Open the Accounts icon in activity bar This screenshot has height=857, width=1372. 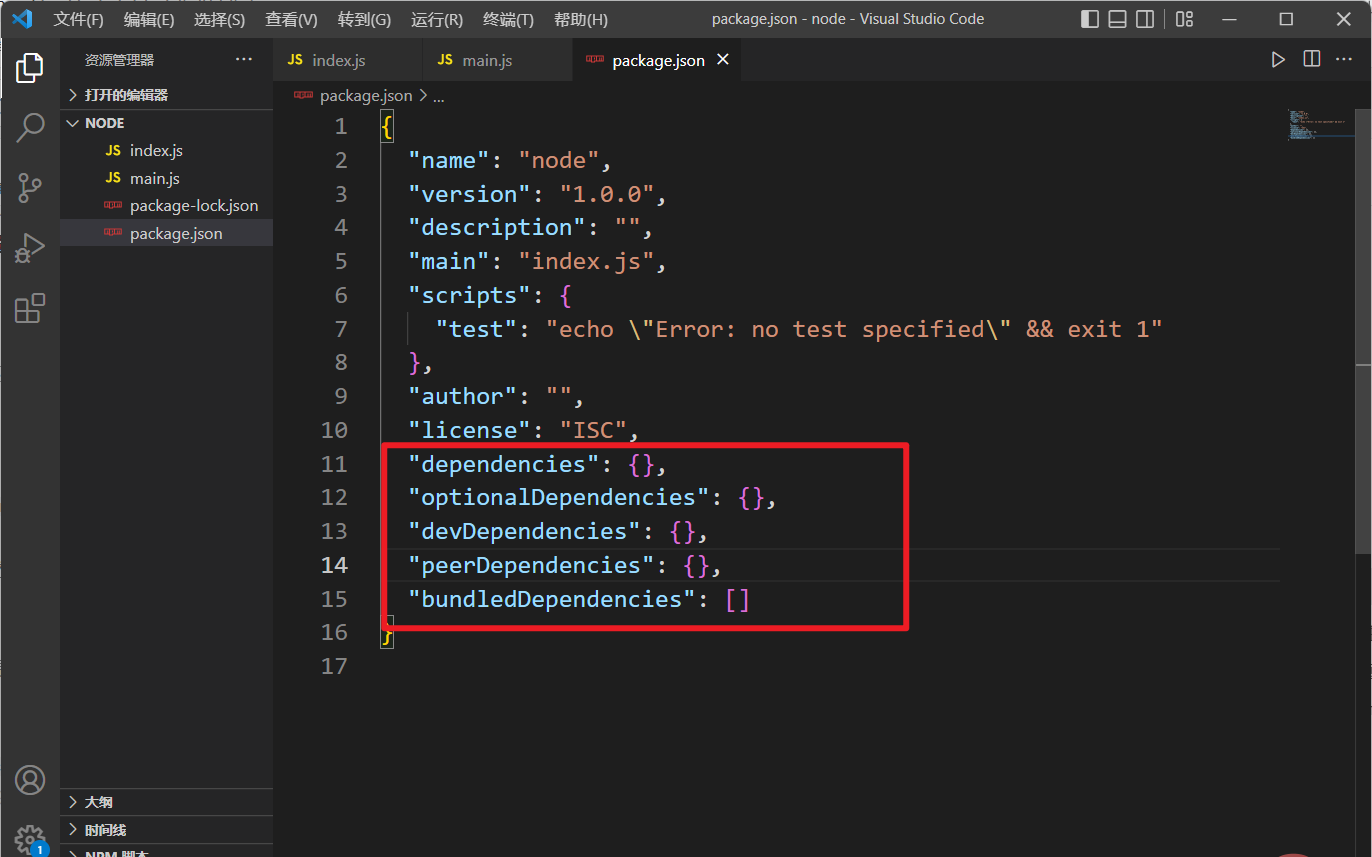[x=30, y=780]
